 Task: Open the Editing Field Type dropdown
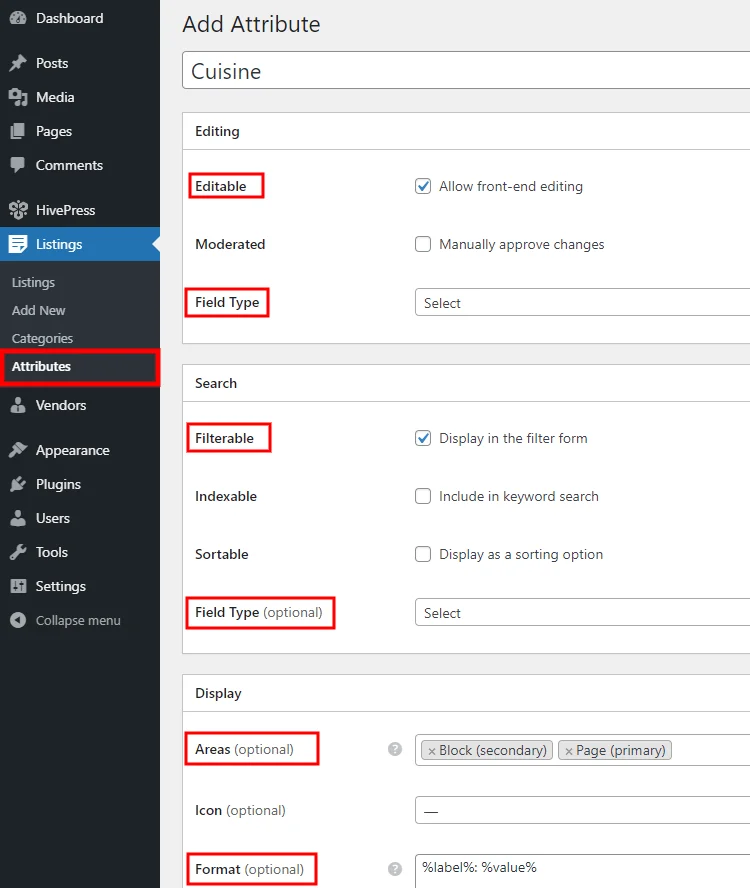pyautogui.click(x=580, y=302)
